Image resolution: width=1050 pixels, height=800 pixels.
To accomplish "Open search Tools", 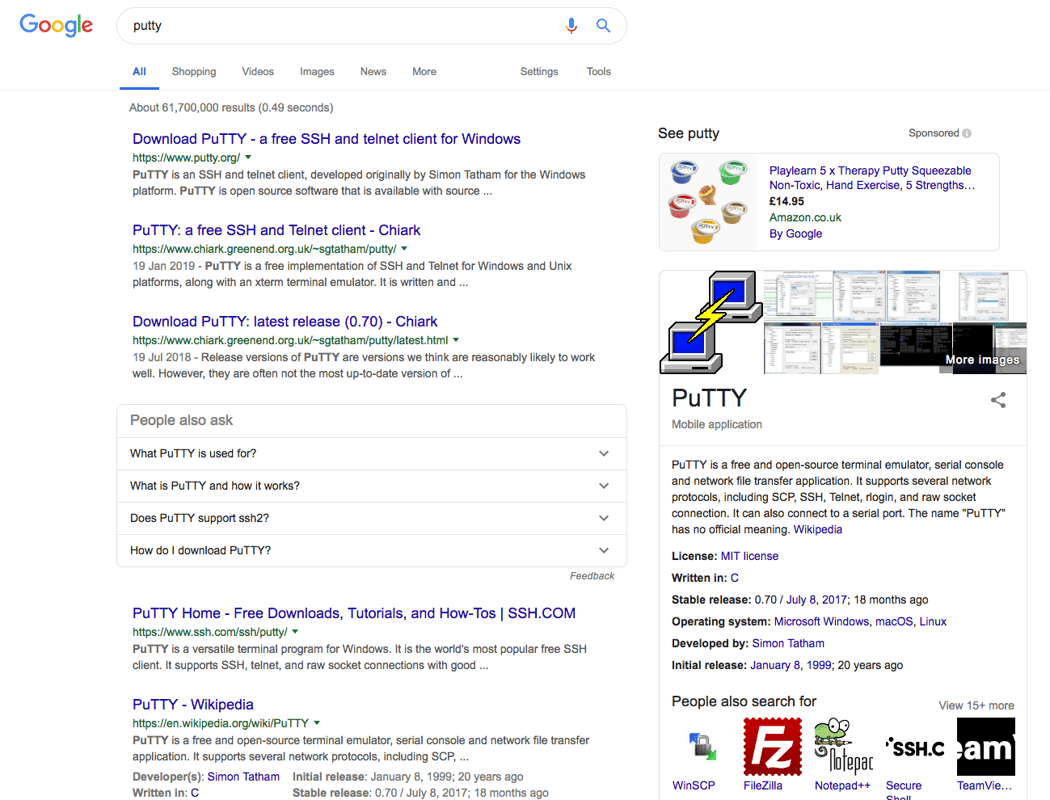I will tap(599, 72).
